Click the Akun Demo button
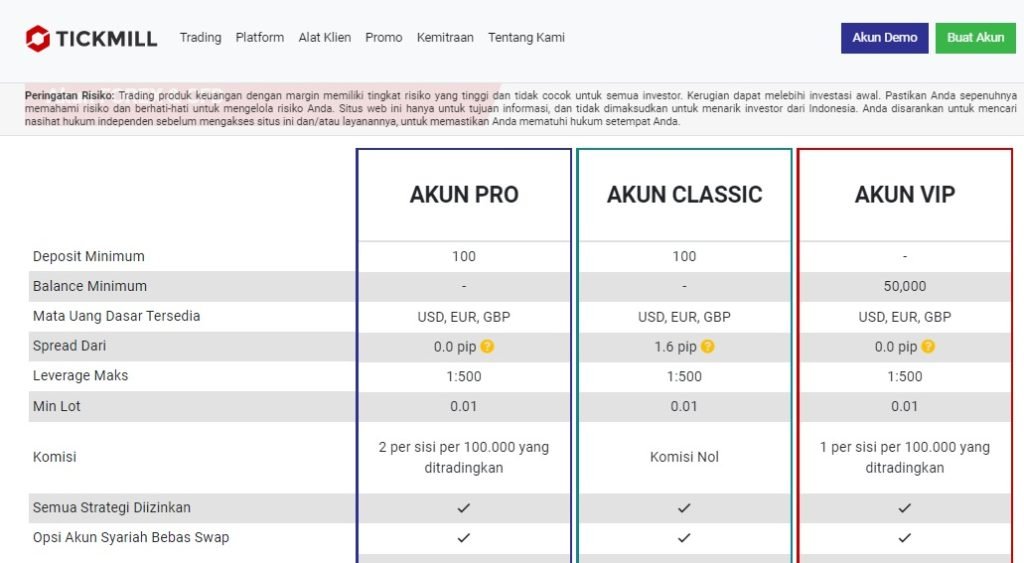Screen dimensions: 1024x563 (884, 38)
